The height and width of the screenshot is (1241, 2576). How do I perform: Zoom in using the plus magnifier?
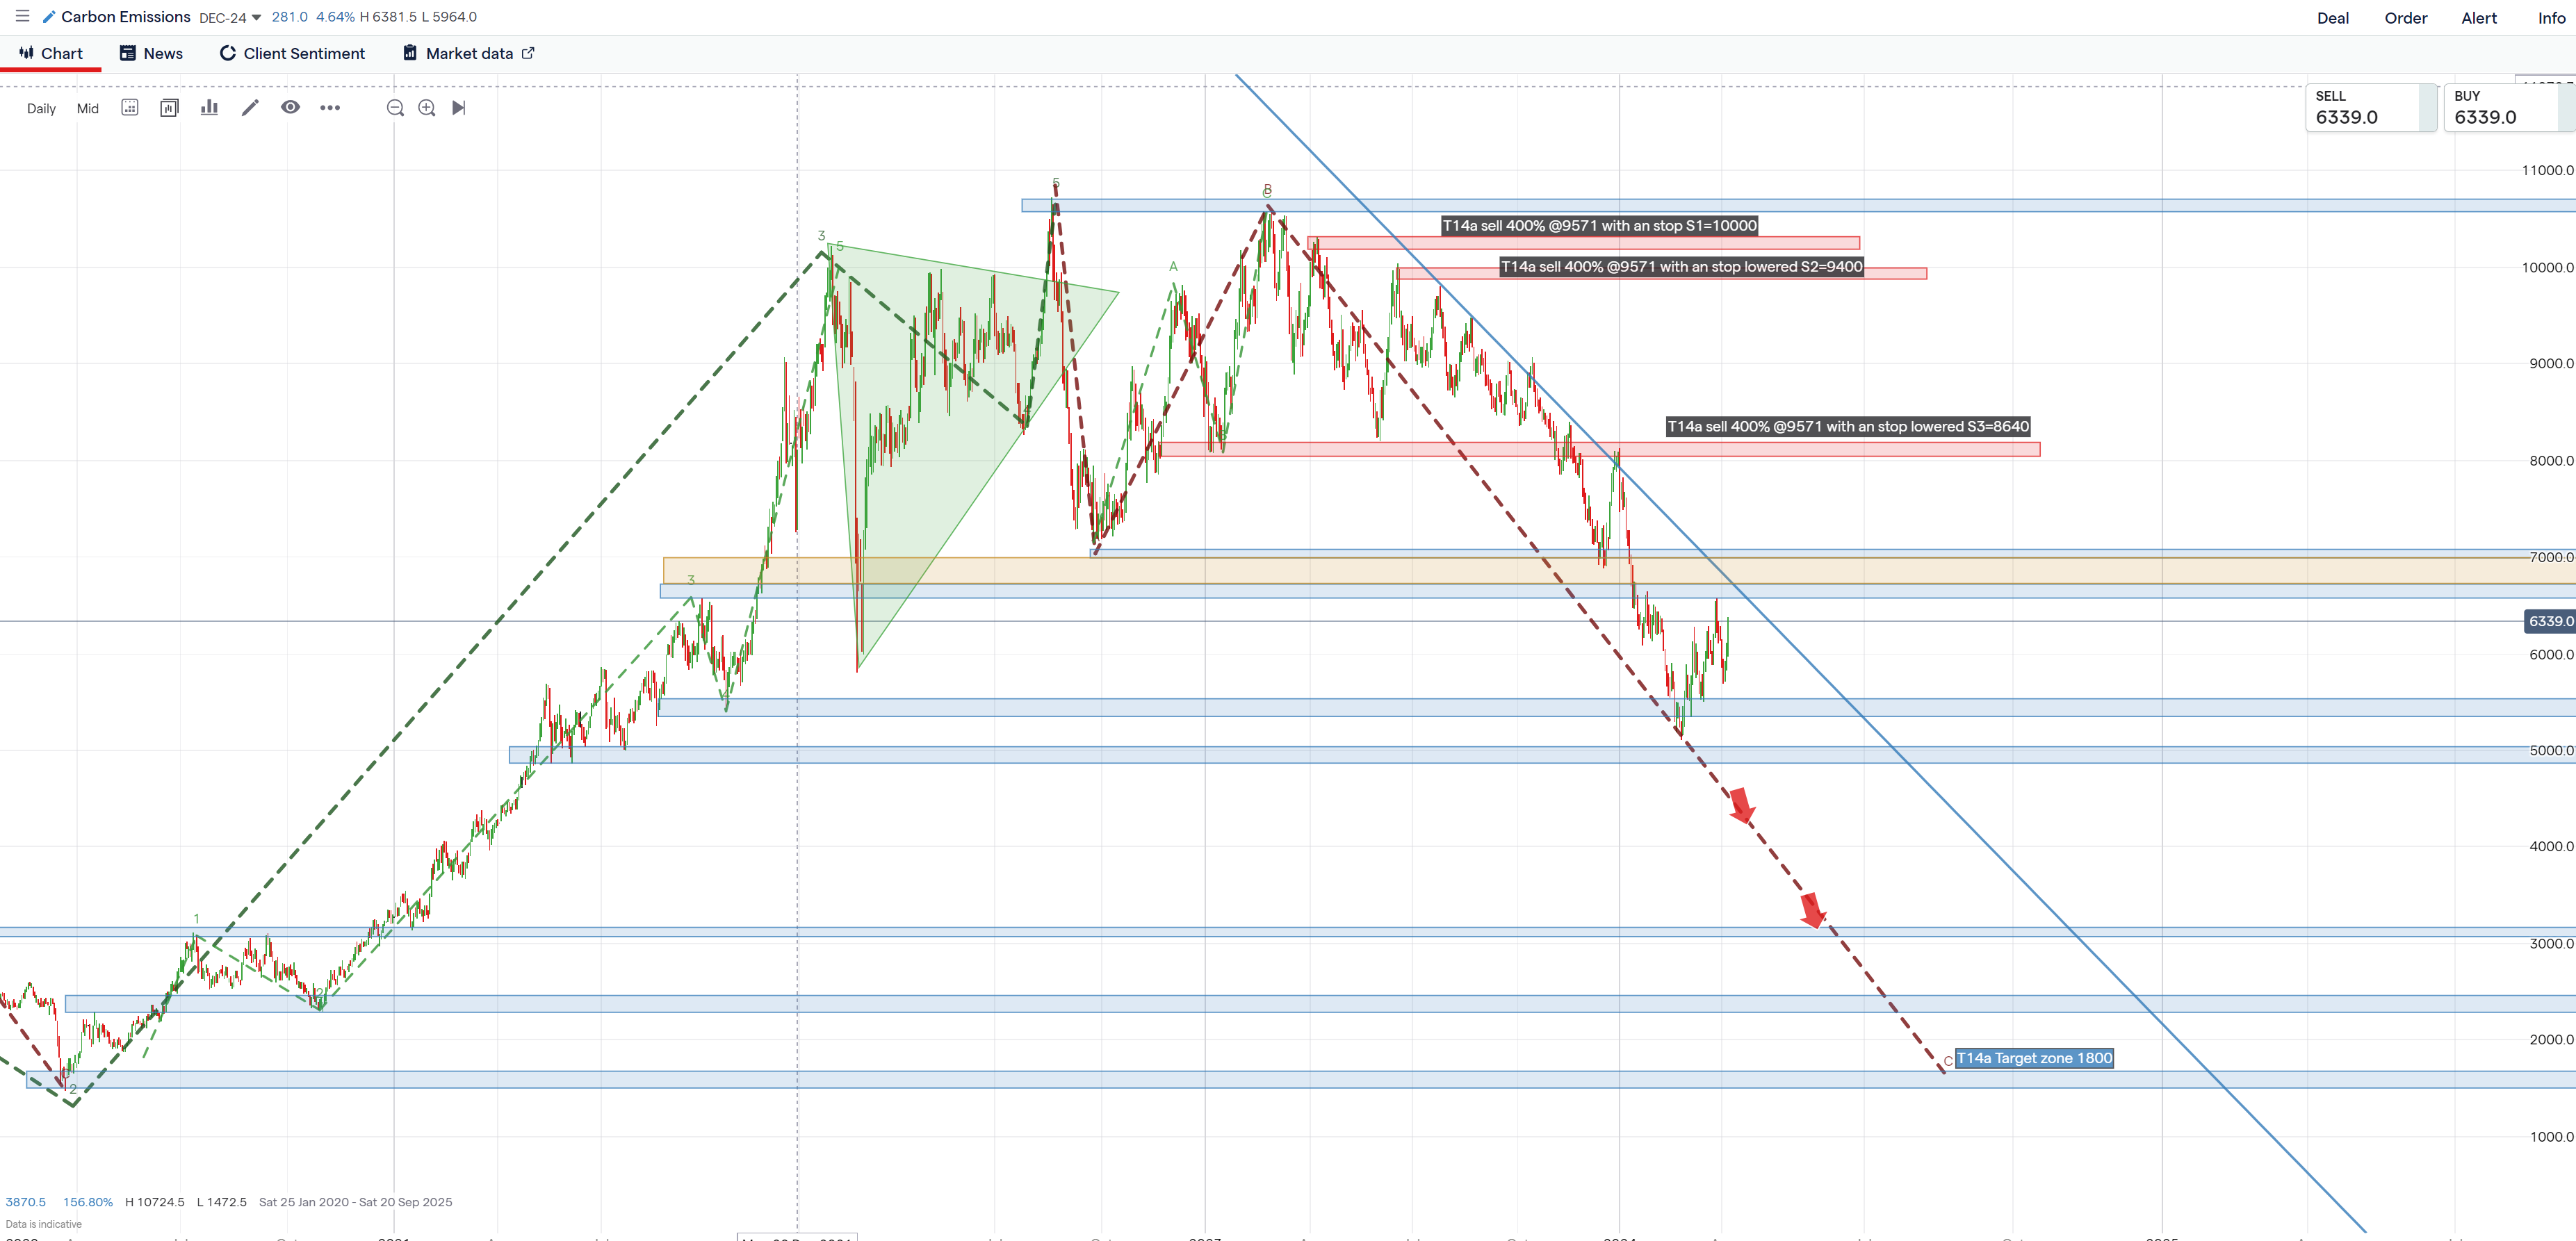(427, 108)
